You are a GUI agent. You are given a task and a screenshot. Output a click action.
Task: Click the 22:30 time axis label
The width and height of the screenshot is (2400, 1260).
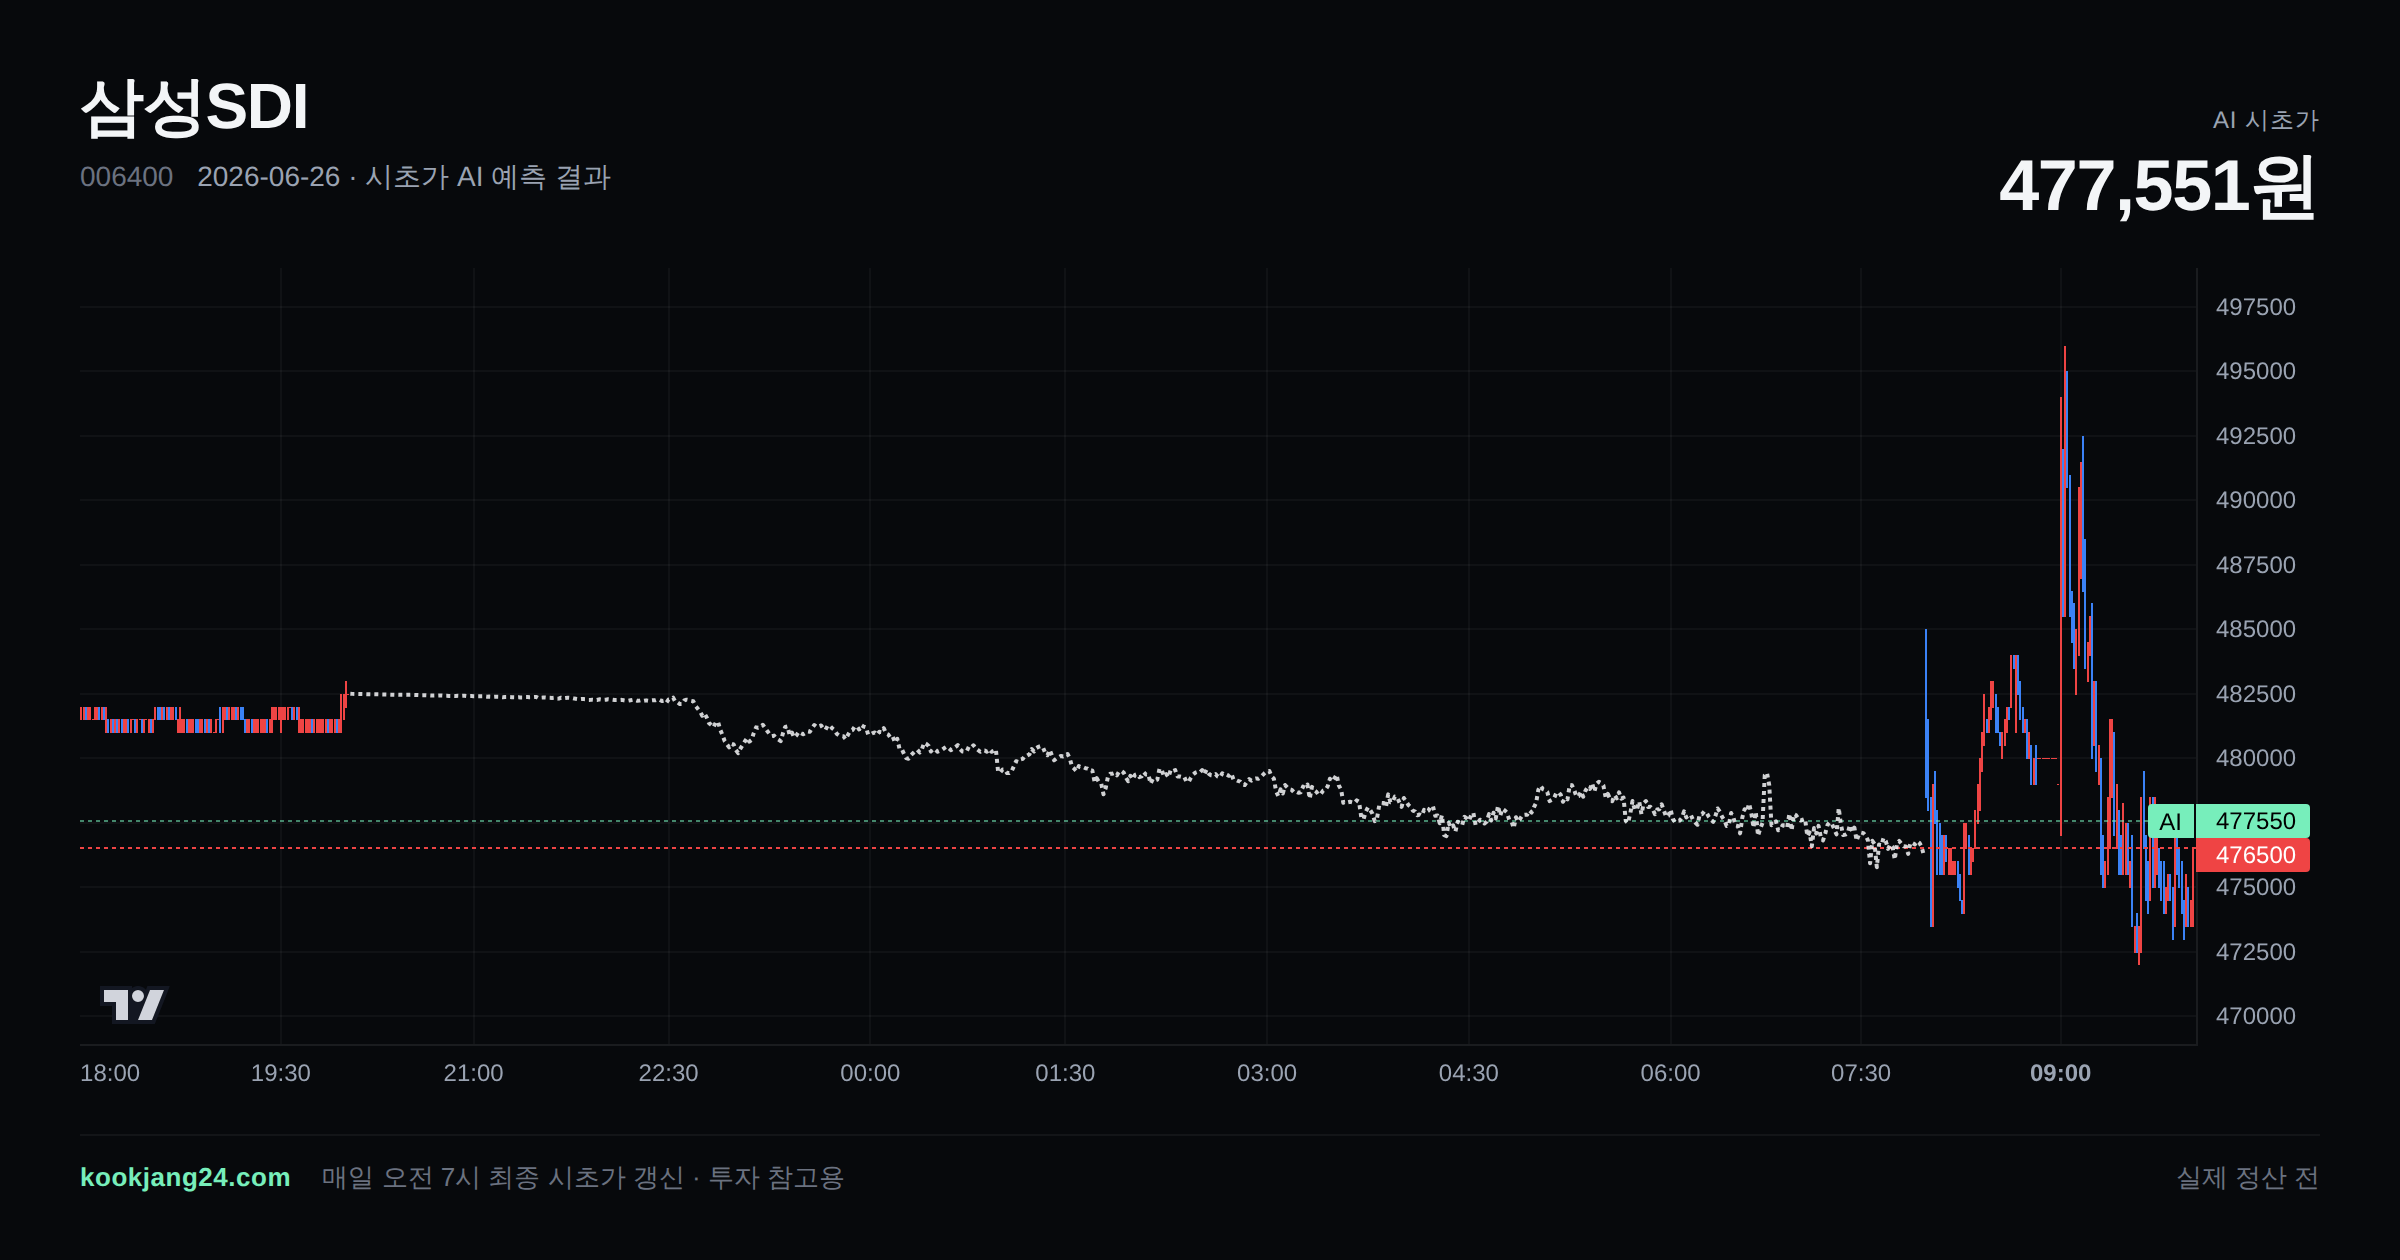point(668,1073)
